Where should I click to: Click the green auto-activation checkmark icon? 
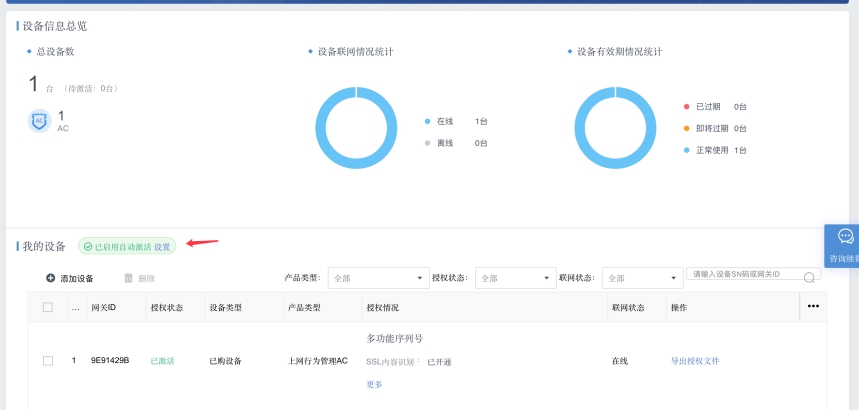coord(88,246)
